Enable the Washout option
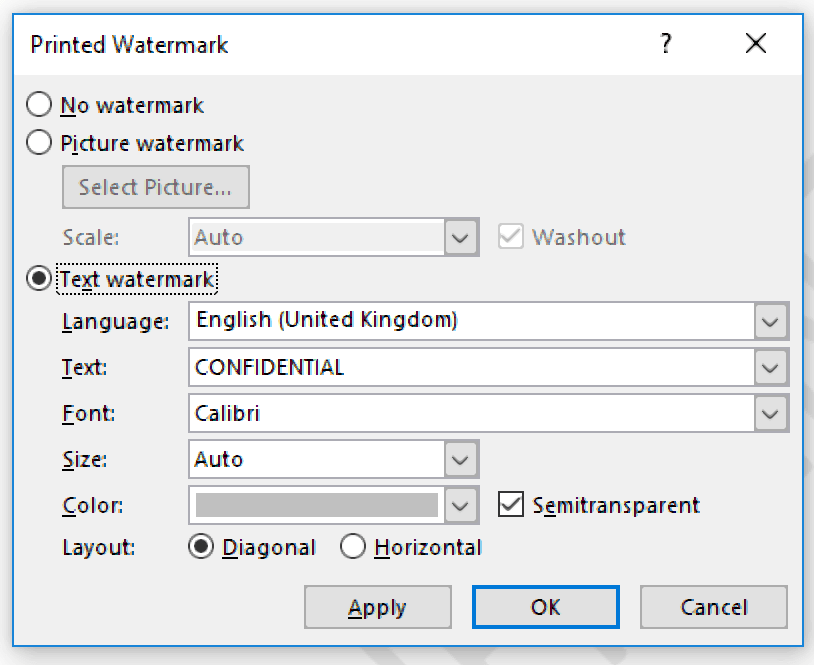The width and height of the screenshot is (814, 665). pos(511,237)
